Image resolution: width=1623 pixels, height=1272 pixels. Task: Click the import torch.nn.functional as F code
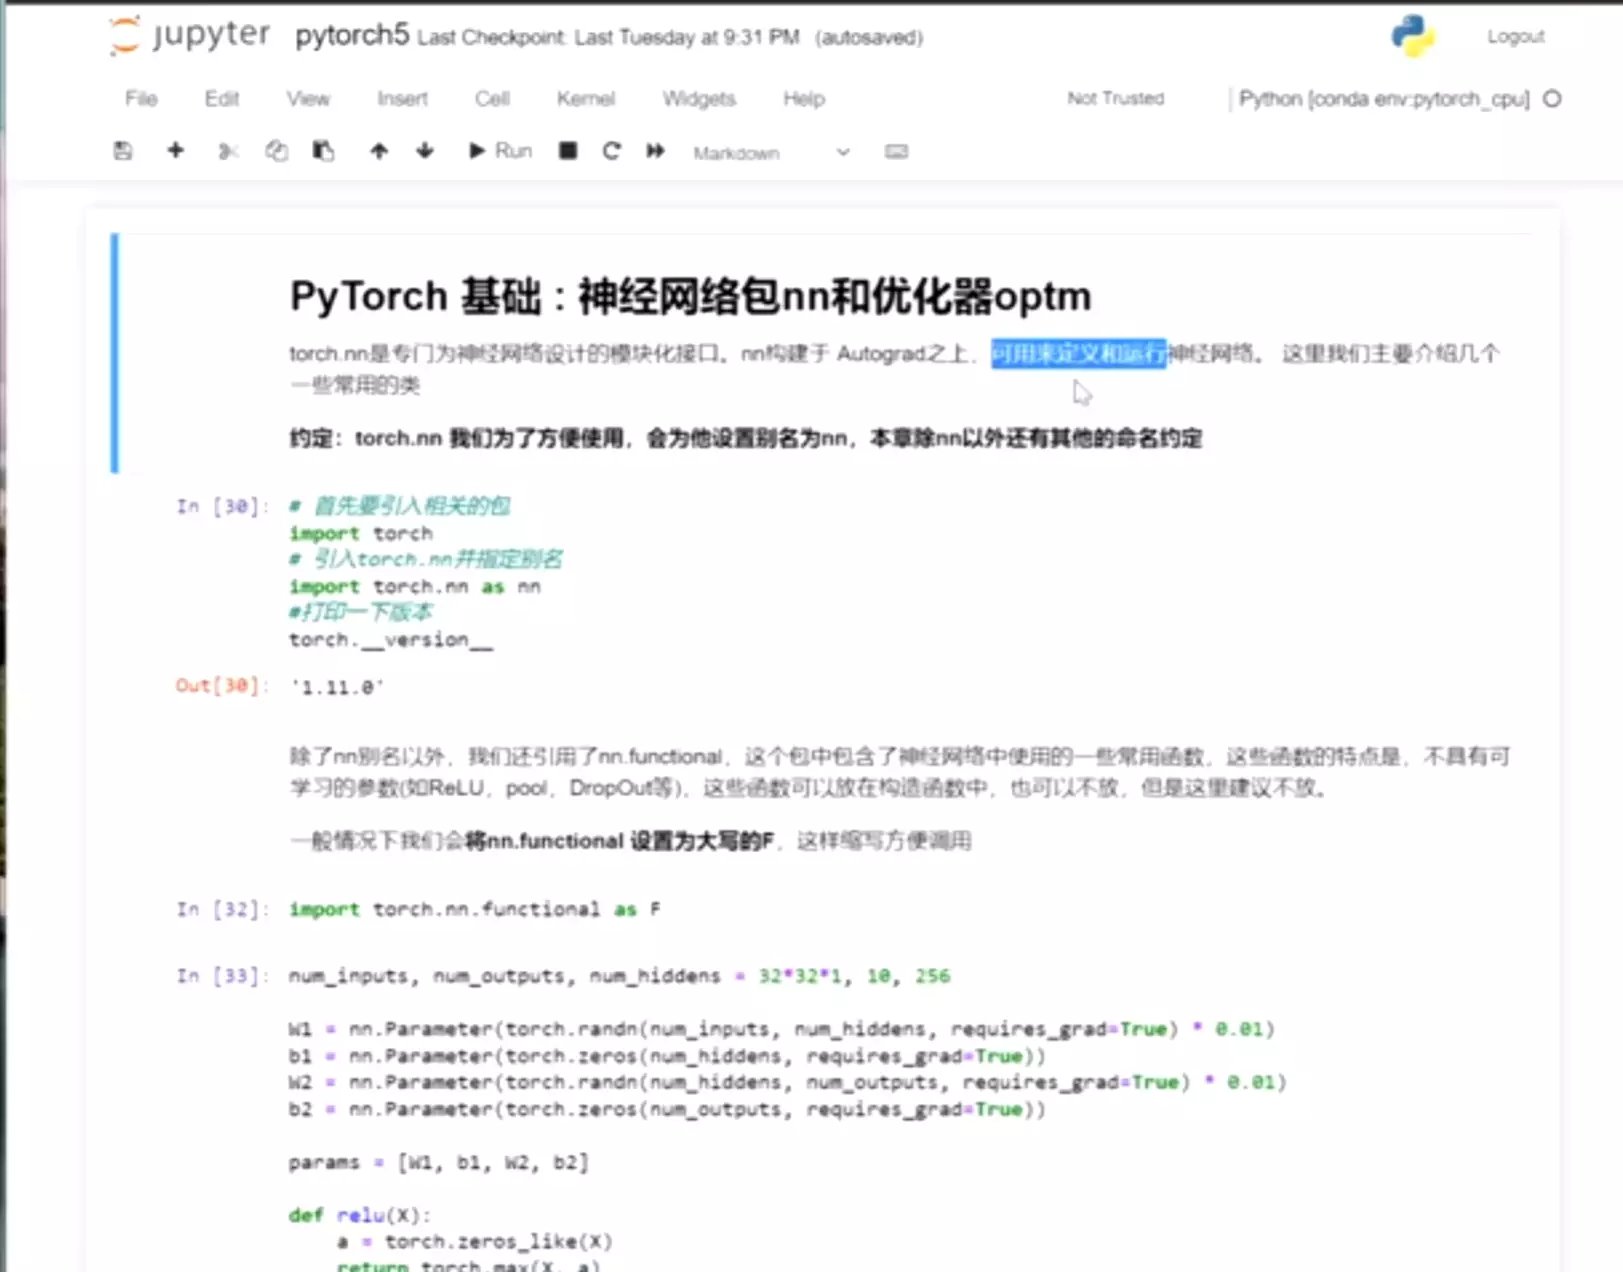point(475,909)
